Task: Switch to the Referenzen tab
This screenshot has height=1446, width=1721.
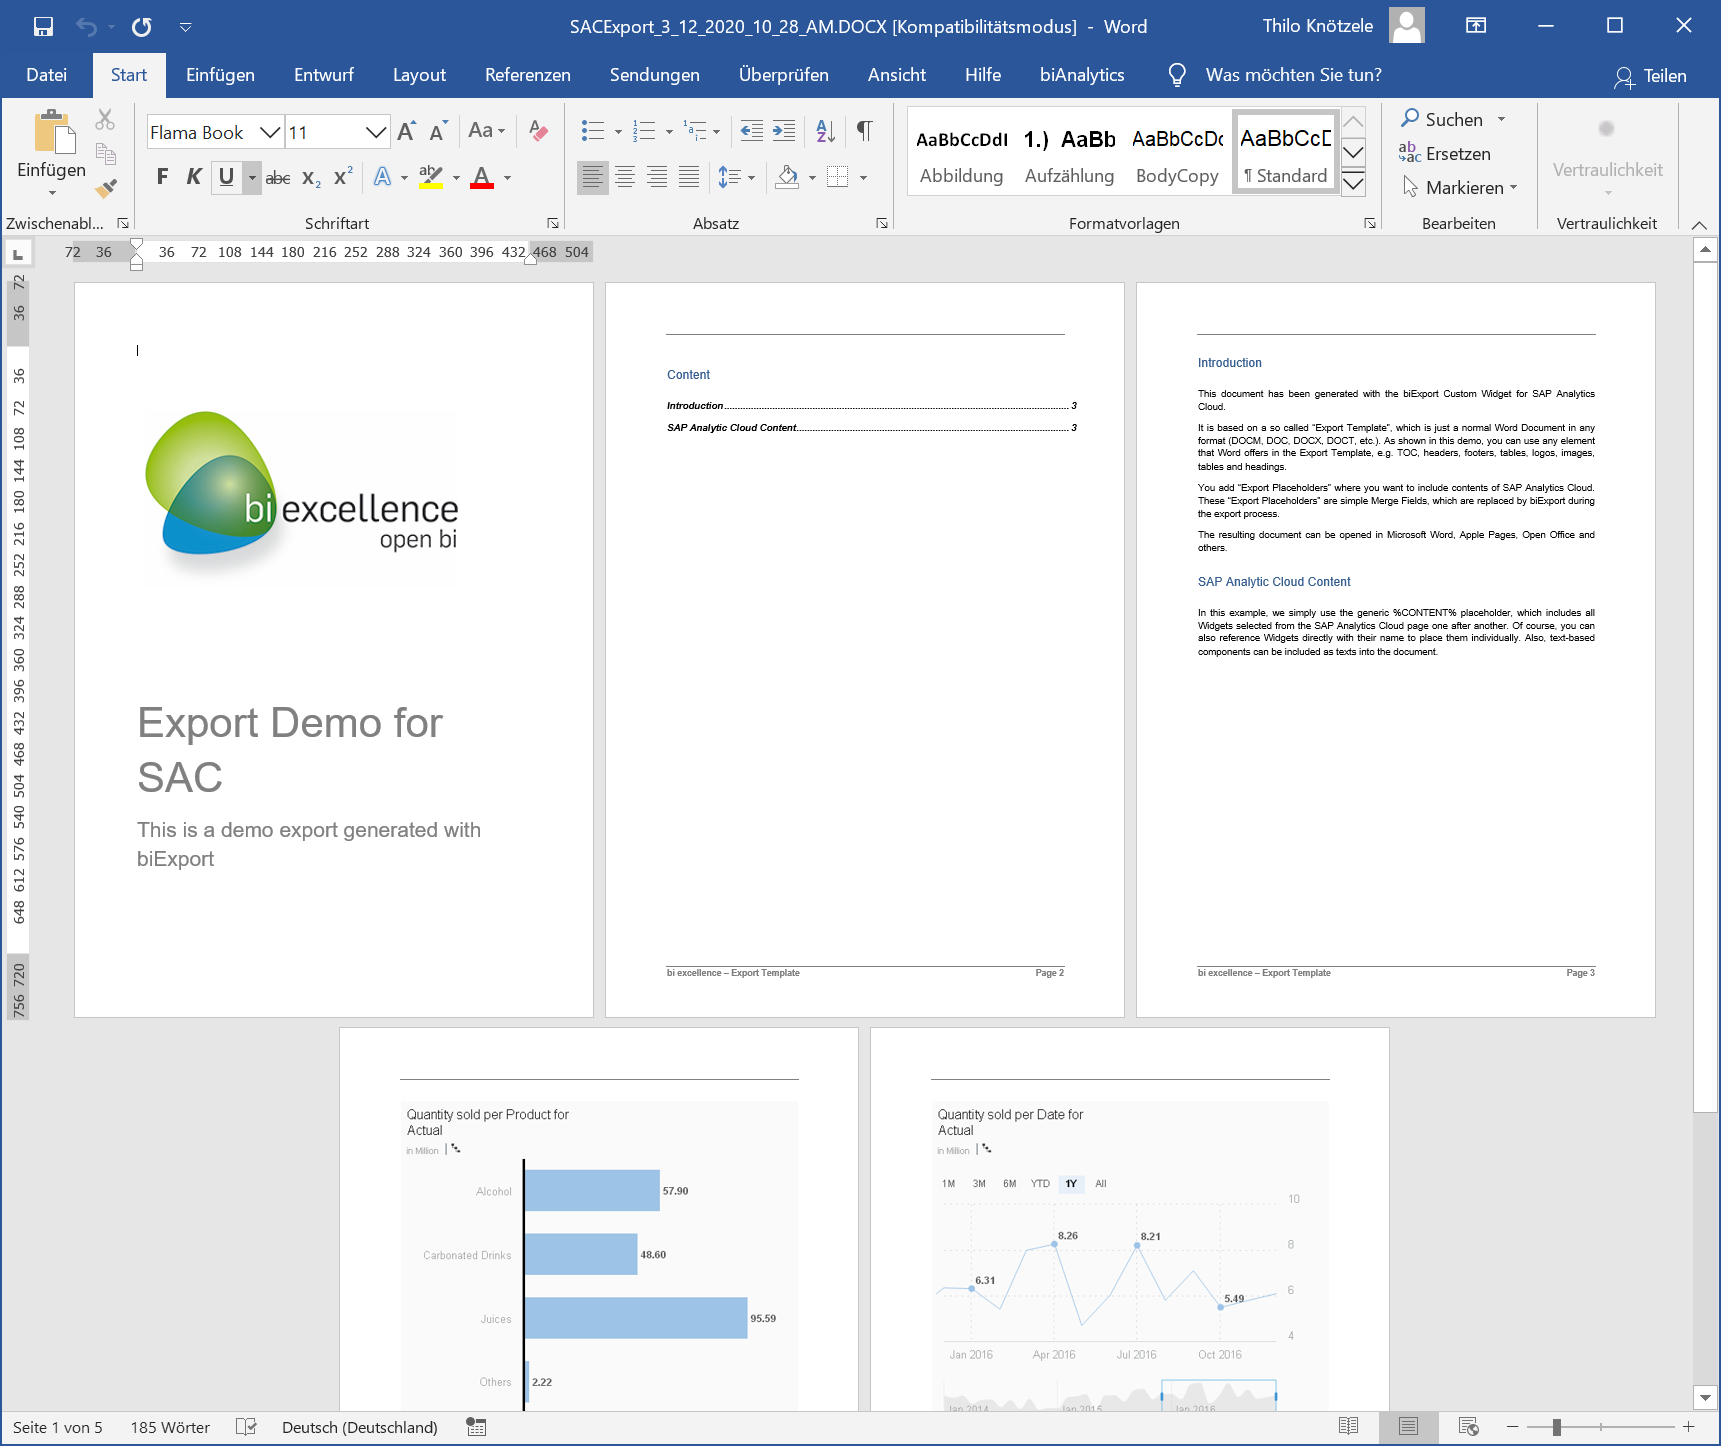Action: (528, 75)
